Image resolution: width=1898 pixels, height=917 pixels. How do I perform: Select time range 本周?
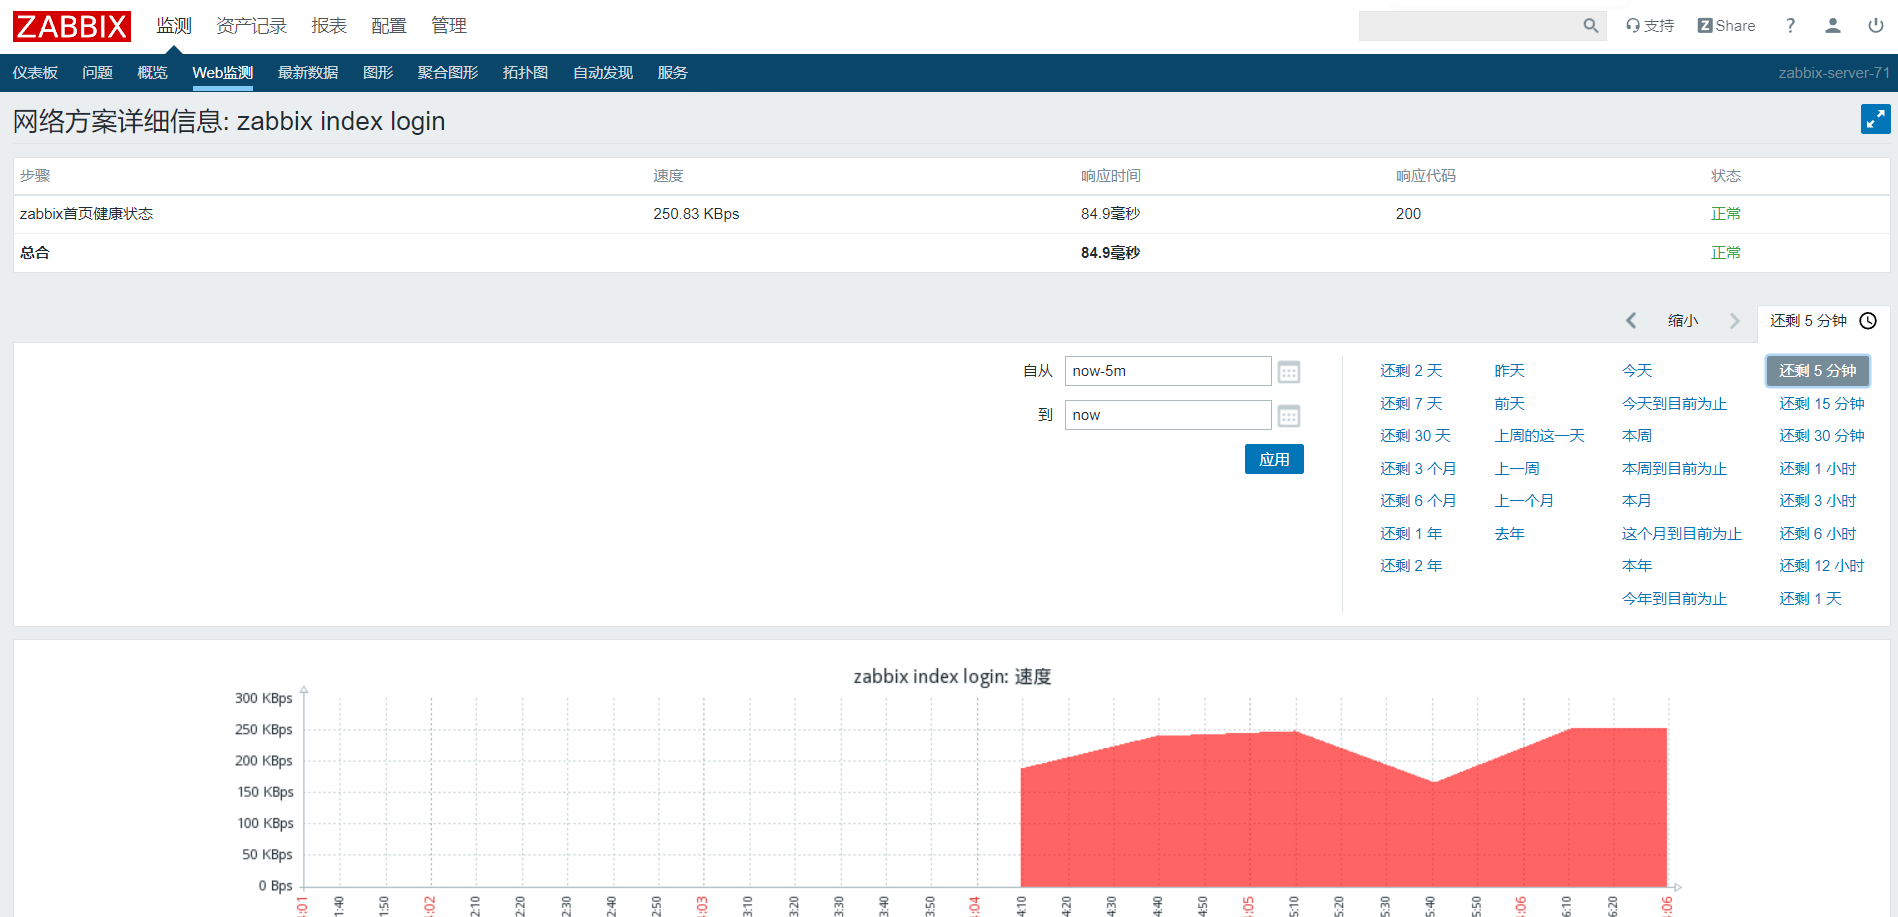tap(1637, 436)
